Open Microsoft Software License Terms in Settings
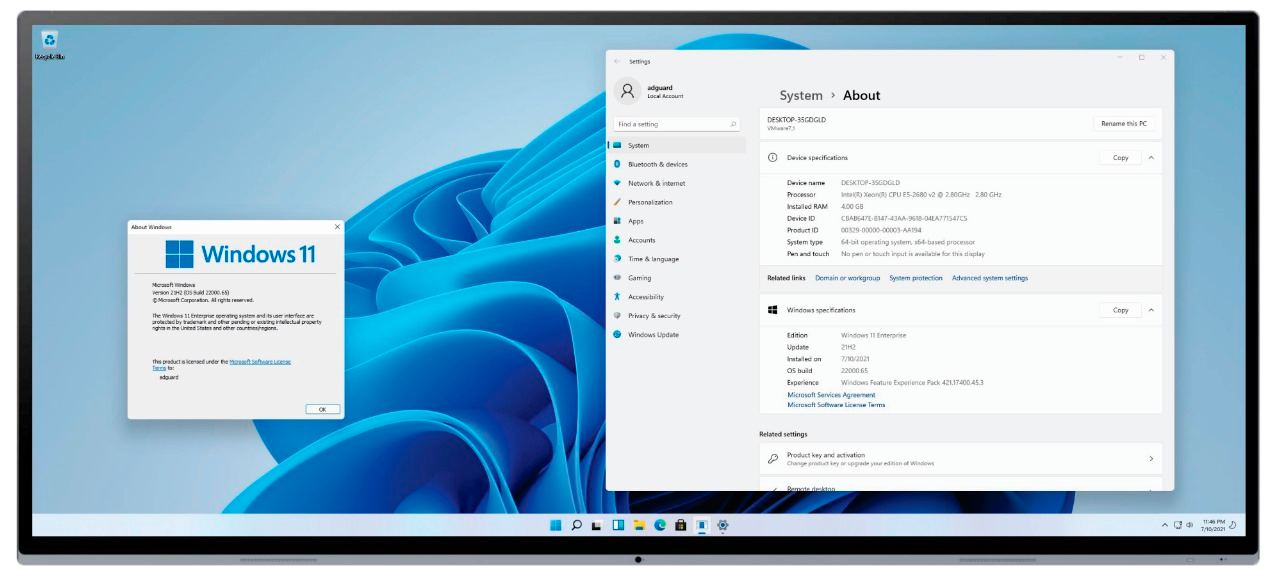The width and height of the screenshot is (1280, 579). pos(836,405)
